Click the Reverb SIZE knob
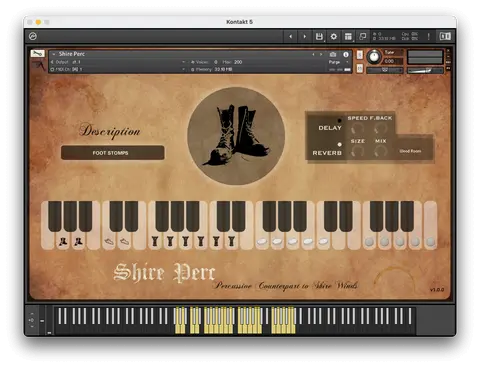The width and height of the screenshot is (480, 368). (357, 152)
